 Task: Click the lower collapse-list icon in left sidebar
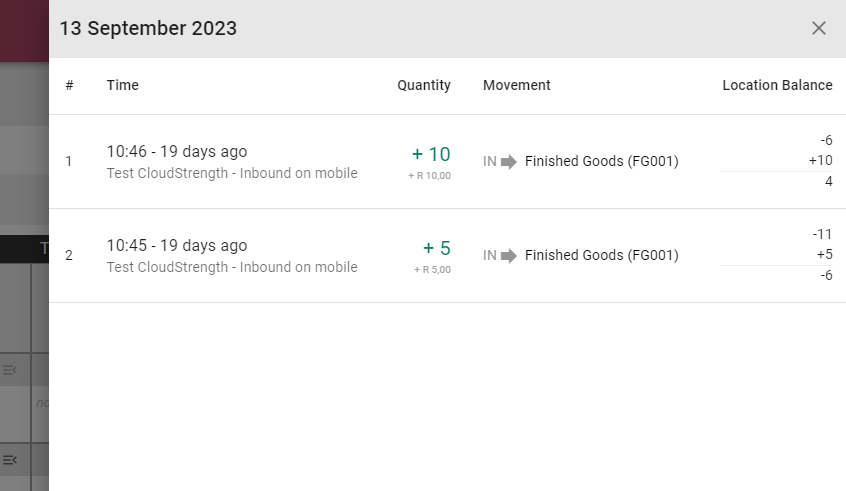click(10, 460)
